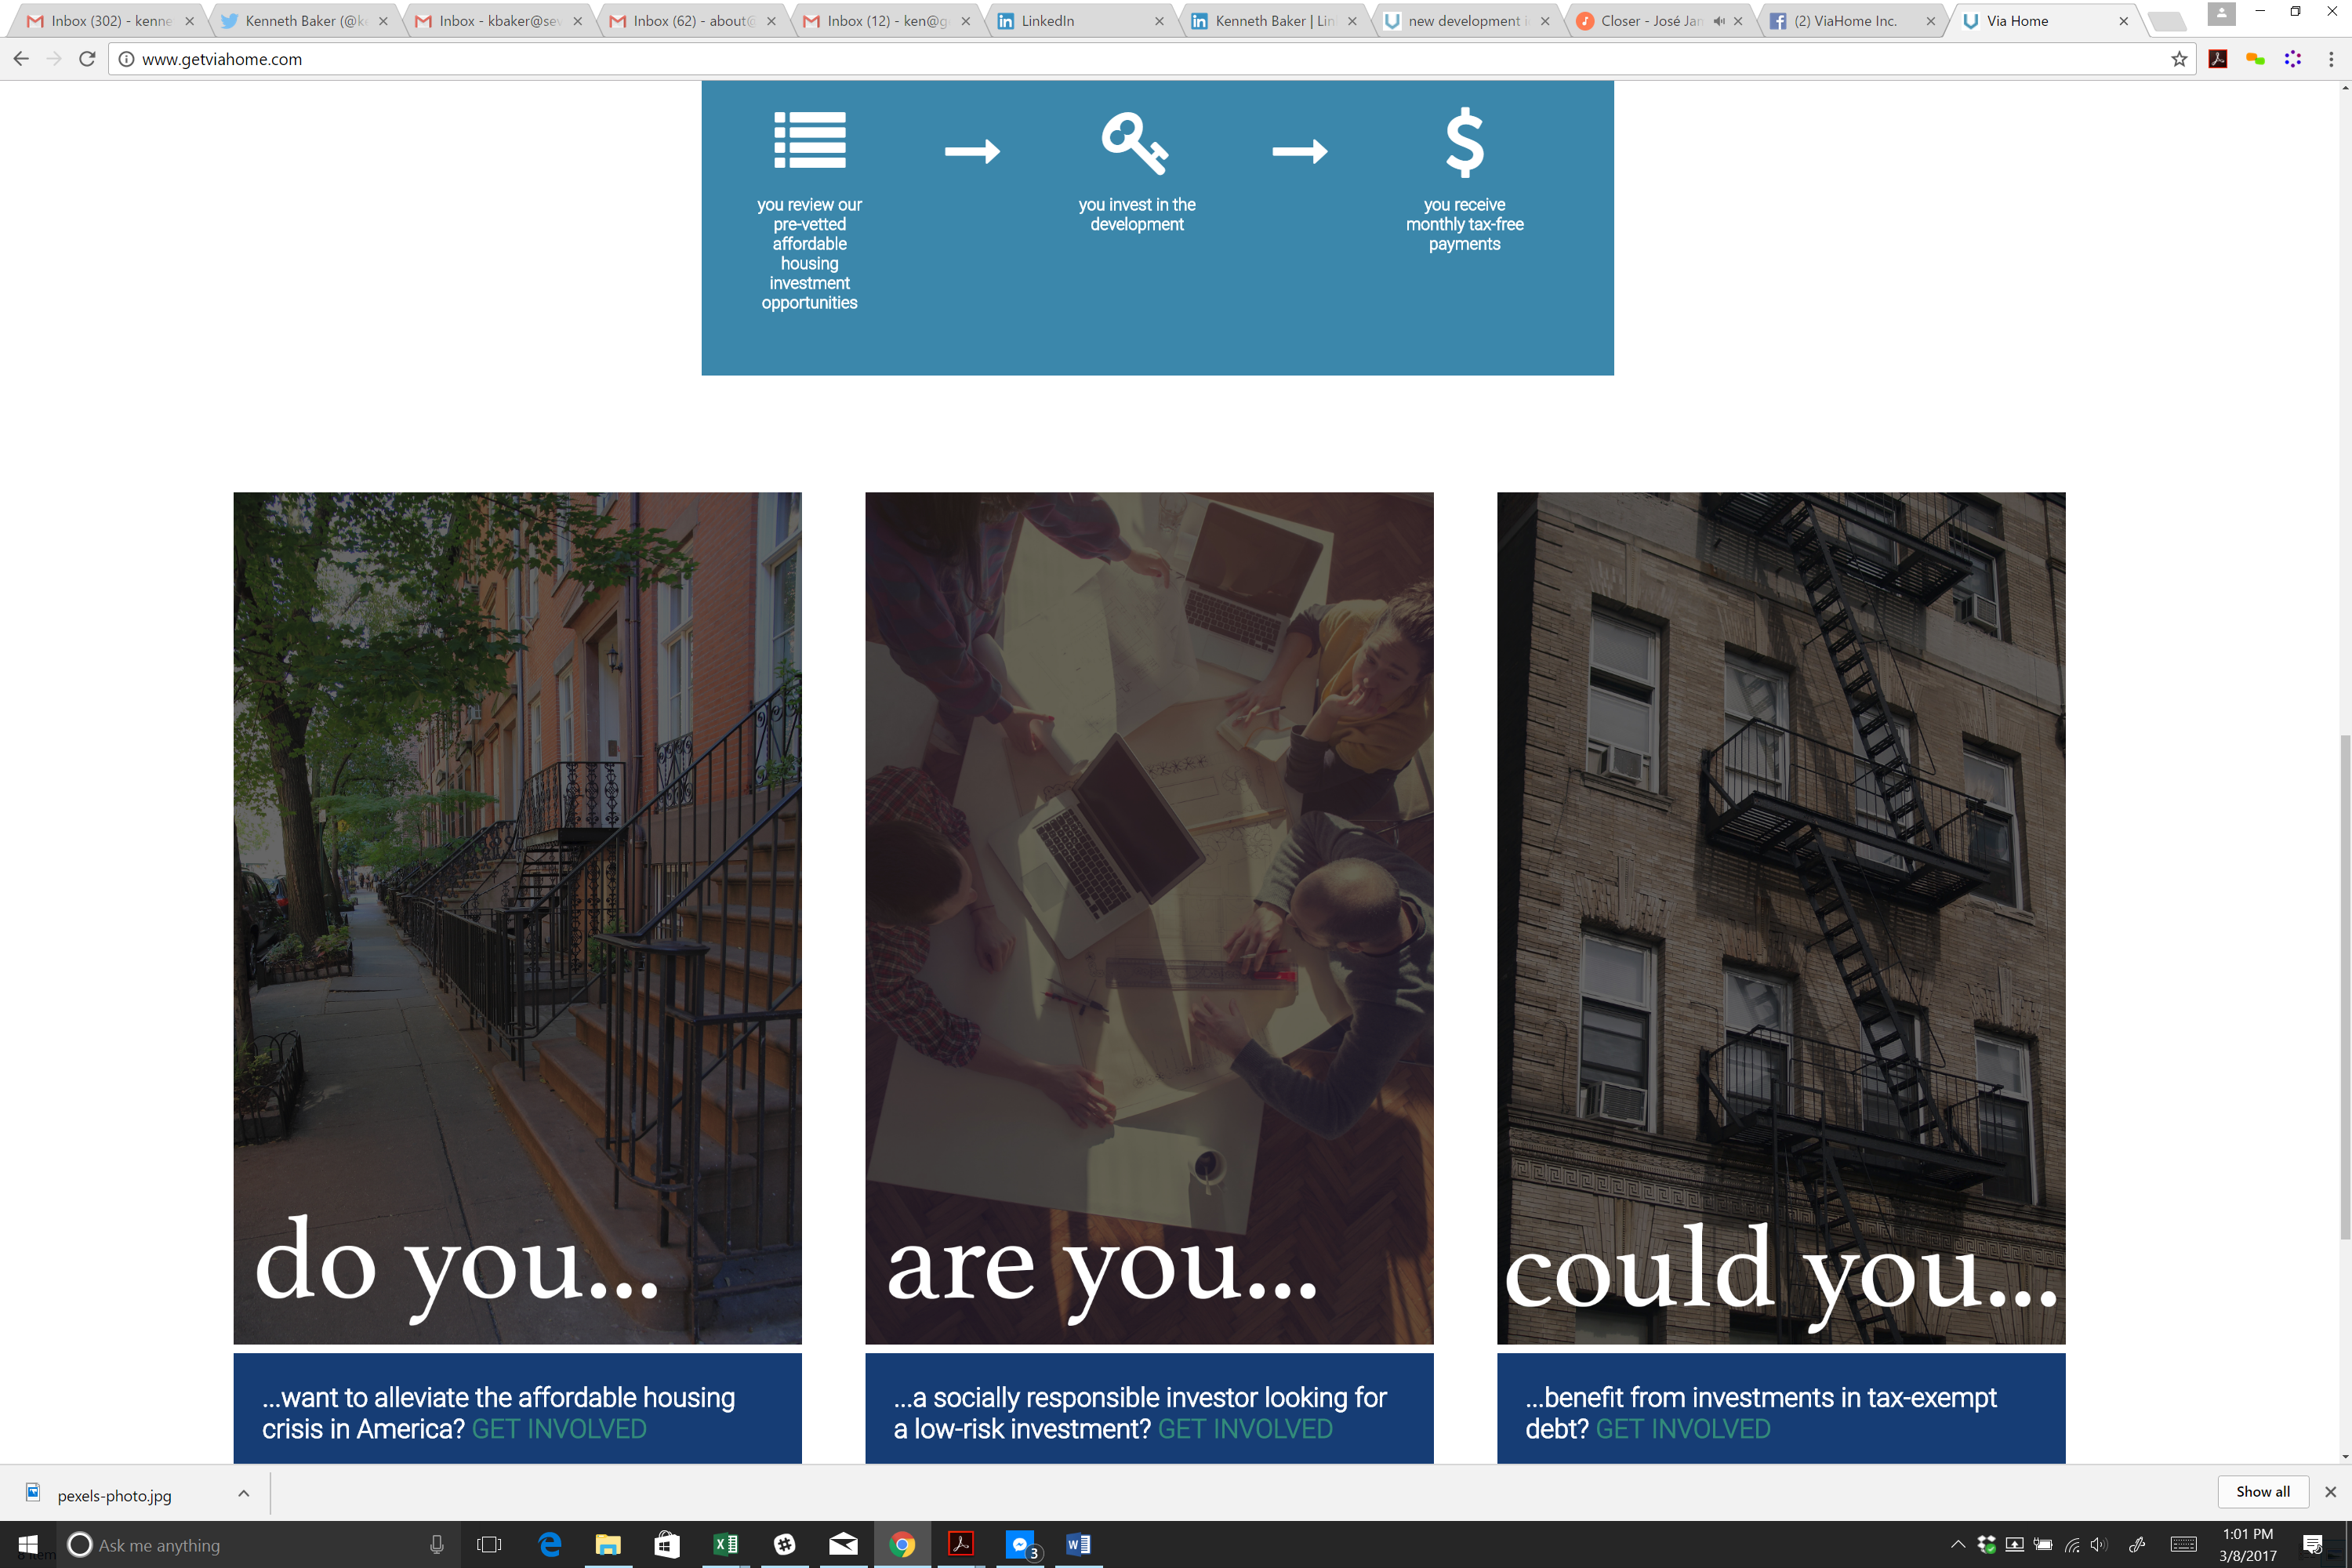Open Slack from the taskbar
Viewport: 2352px width, 1568px height.
tap(785, 1544)
